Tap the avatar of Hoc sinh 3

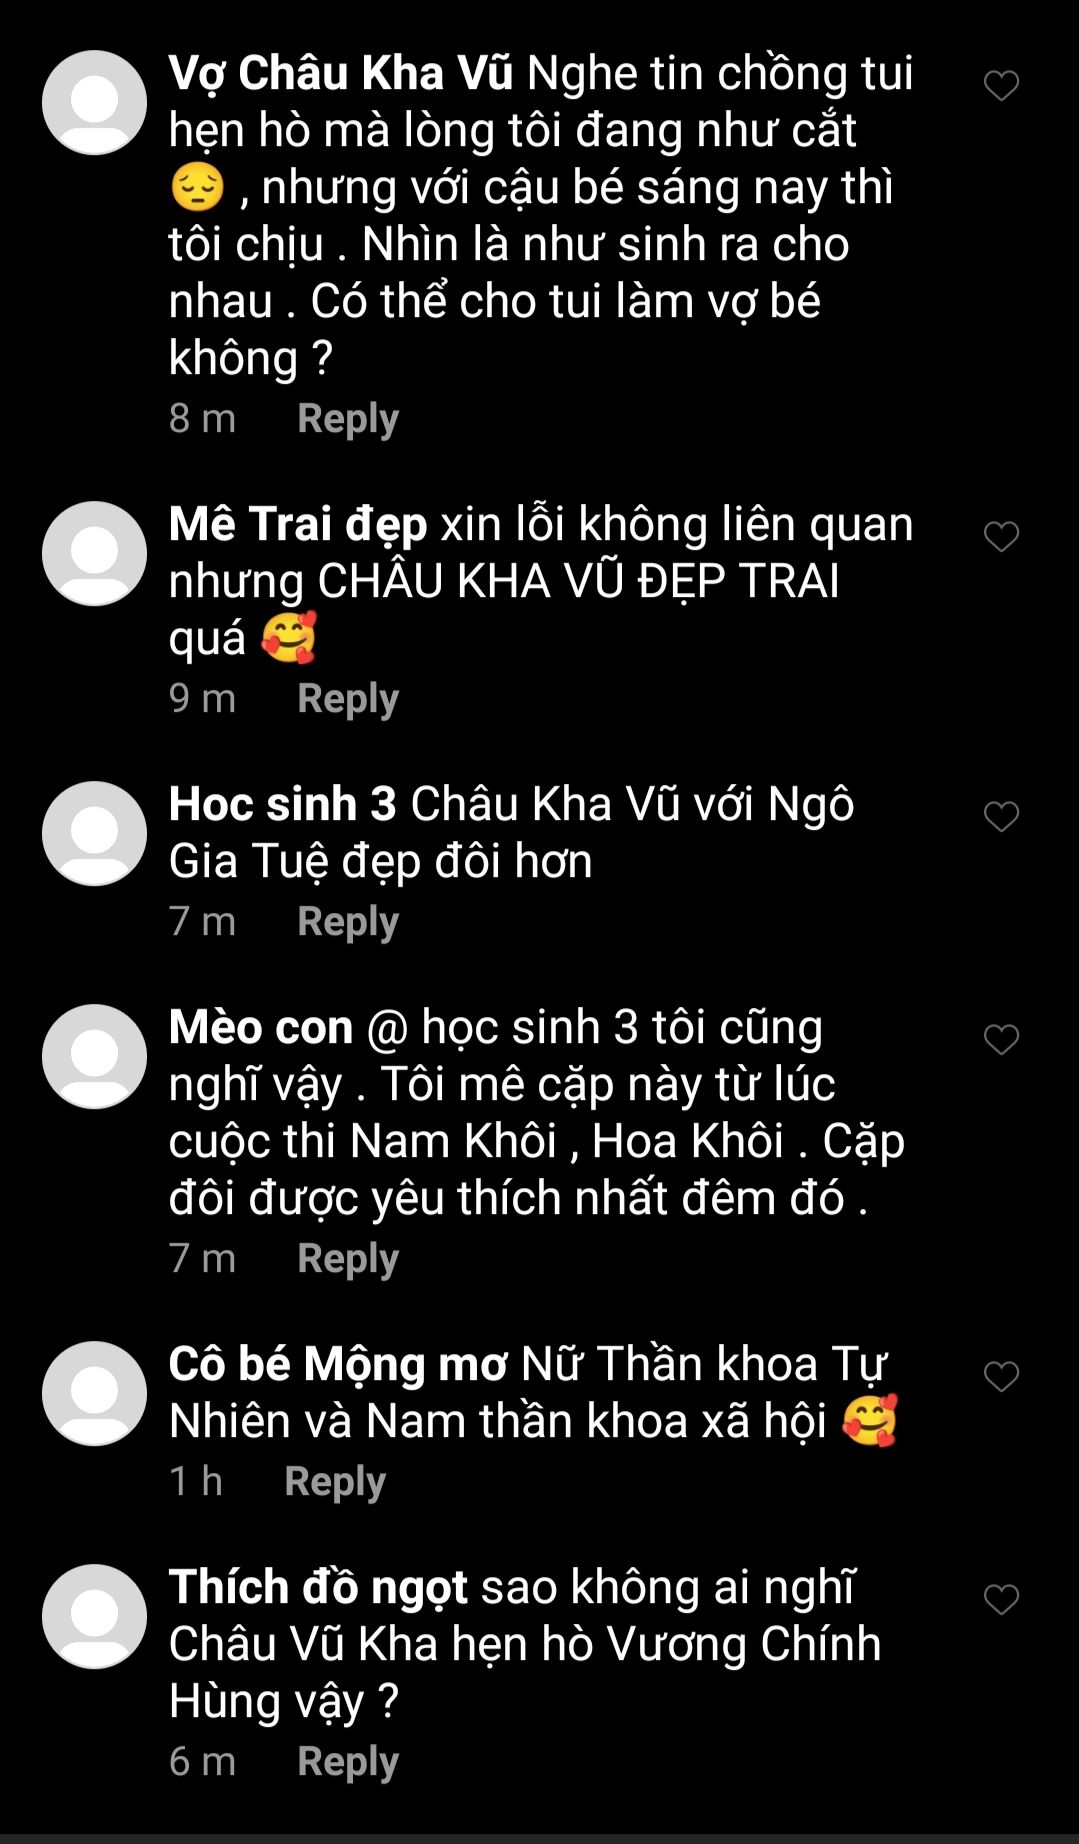pos(95,834)
